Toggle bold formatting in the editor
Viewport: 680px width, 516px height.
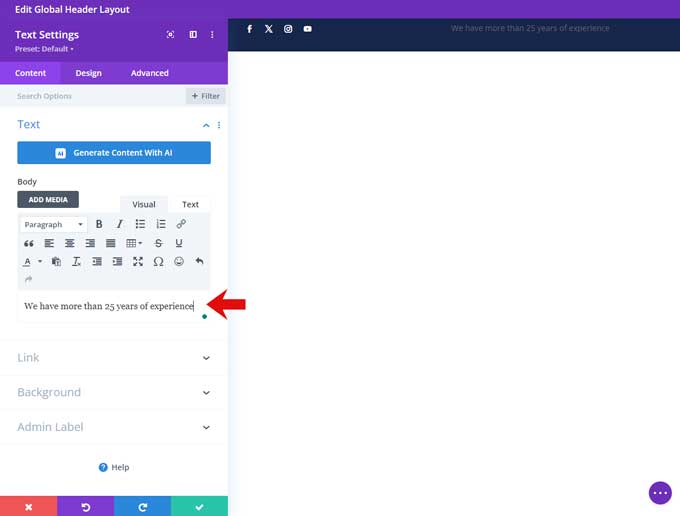pos(99,224)
